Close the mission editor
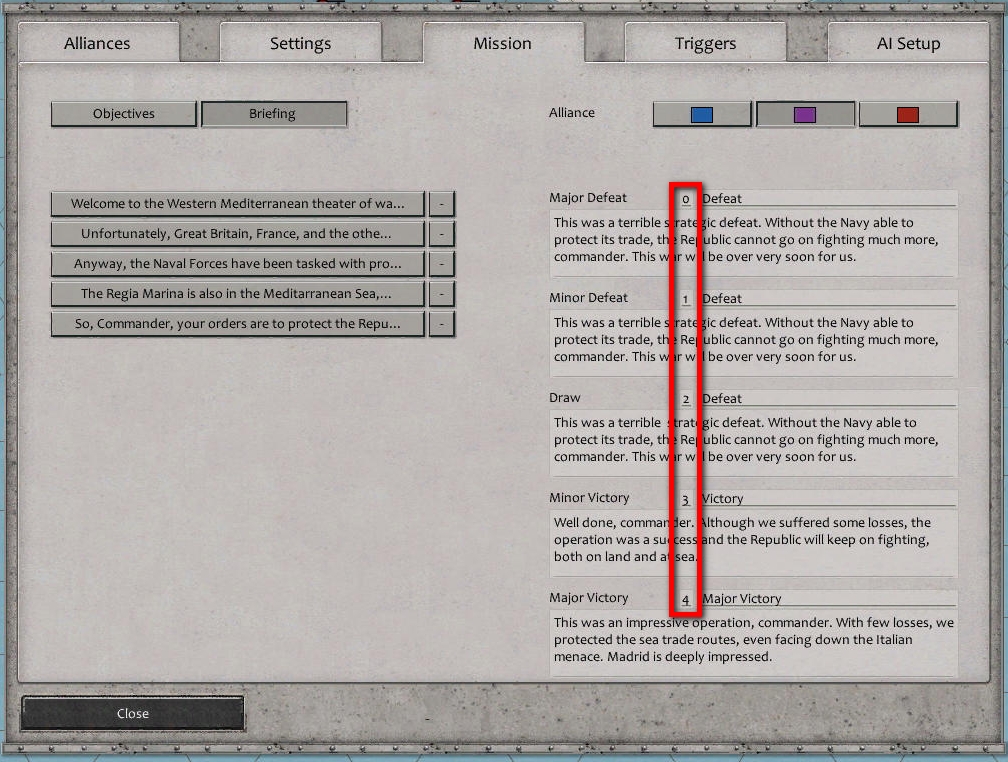This screenshot has height=762, width=1008. tap(132, 713)
